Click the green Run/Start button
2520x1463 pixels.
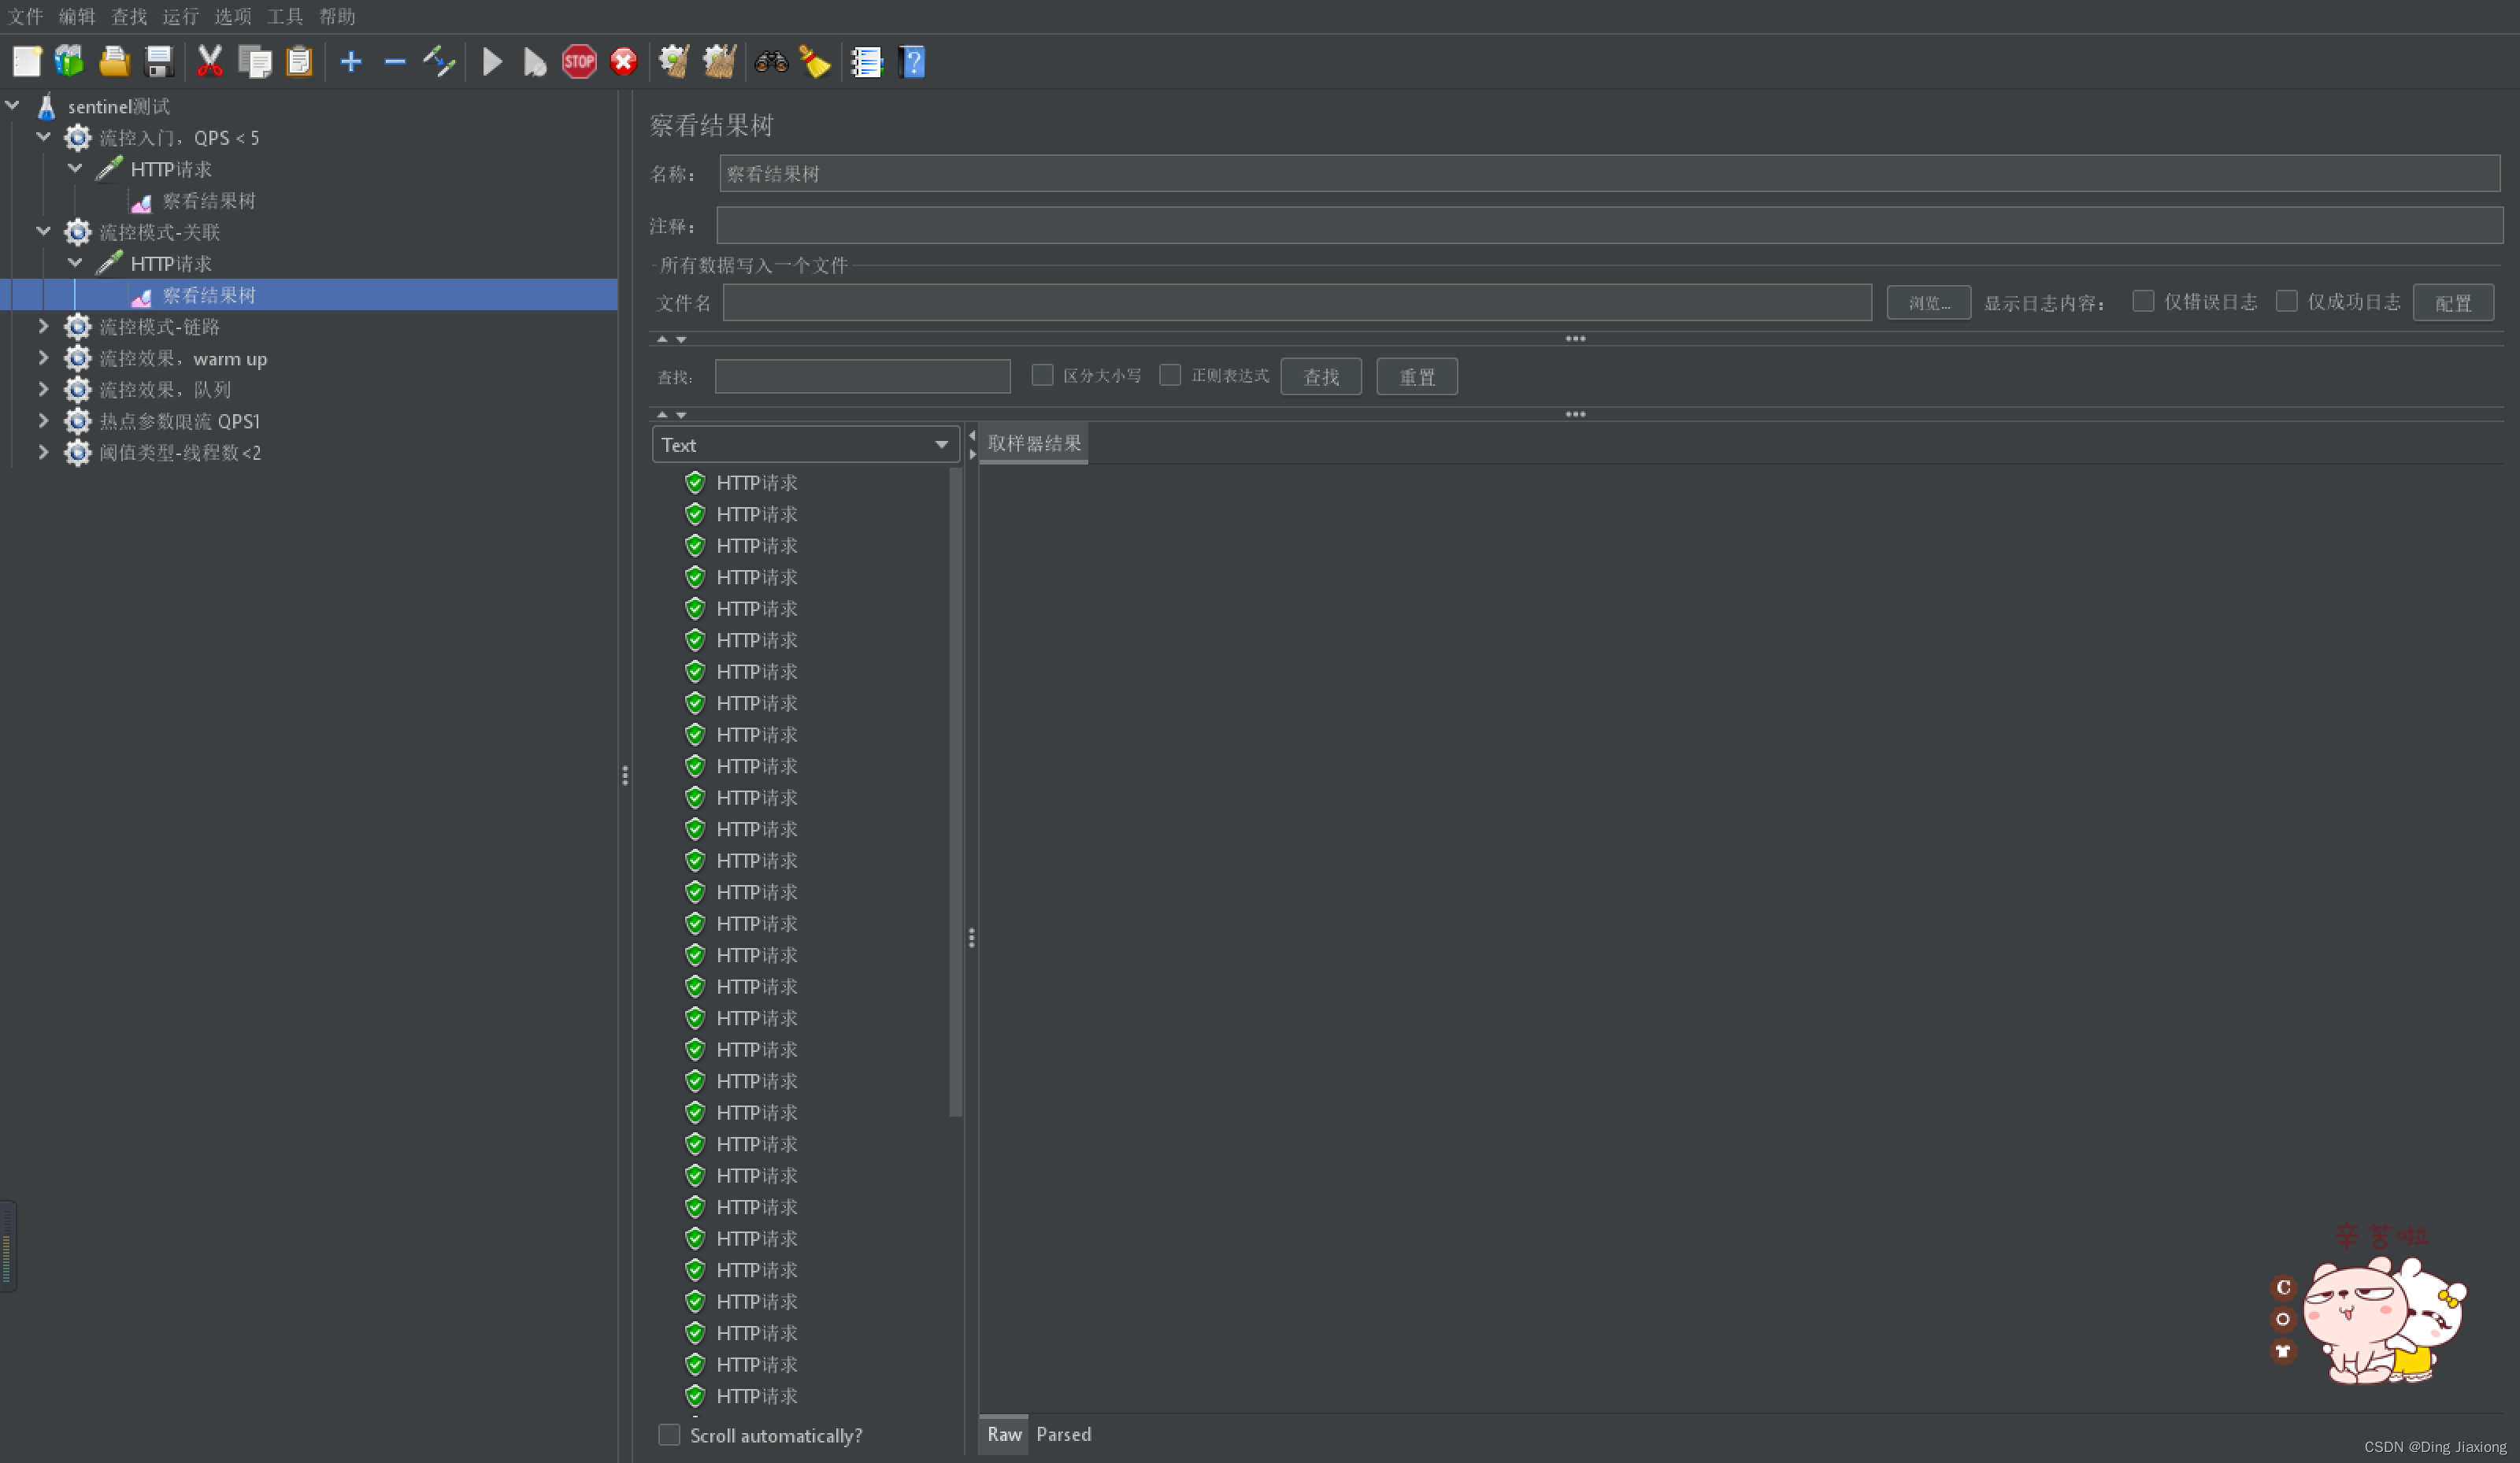click(493, 61)
